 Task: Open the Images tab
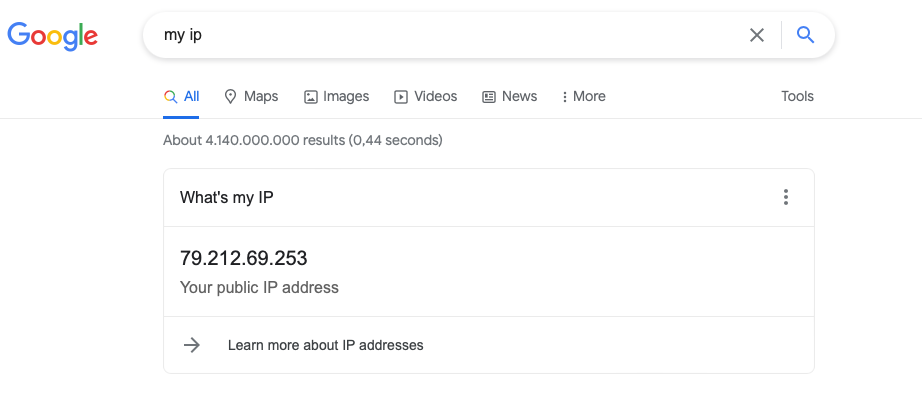[336, 96]
